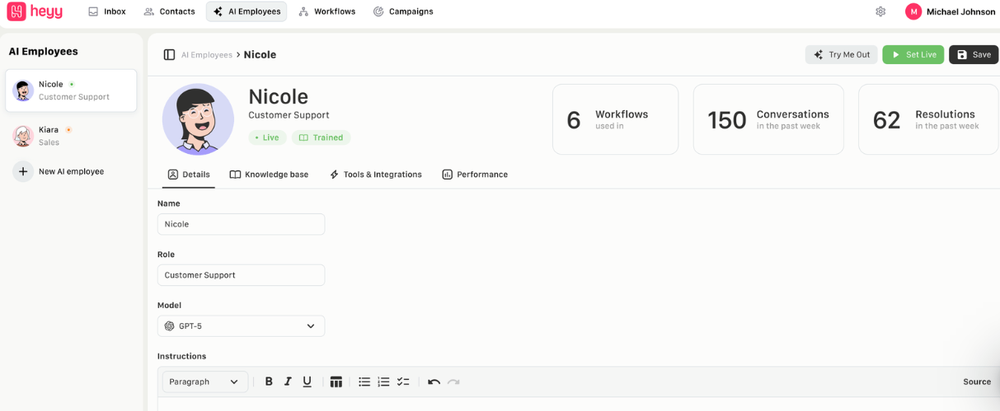Toggle the sidebar panel icon

coord(169,55)
